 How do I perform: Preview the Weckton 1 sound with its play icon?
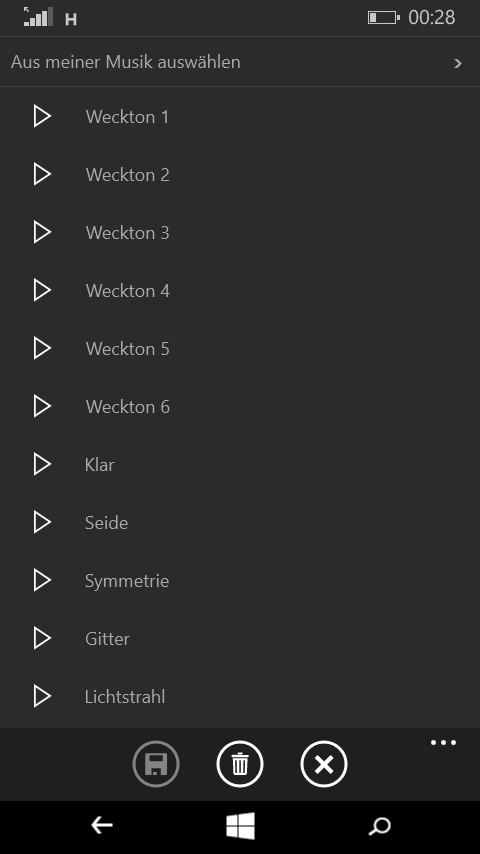click(42, 117)
